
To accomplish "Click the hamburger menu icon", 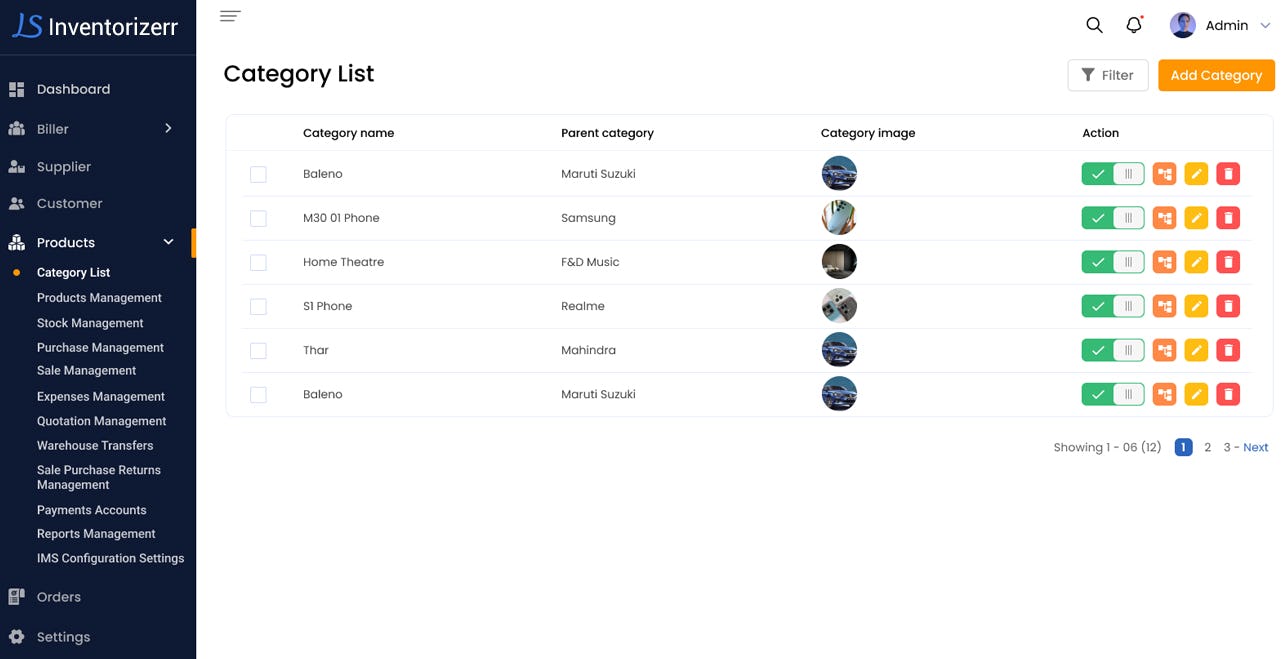I will (x=230, y=16).
